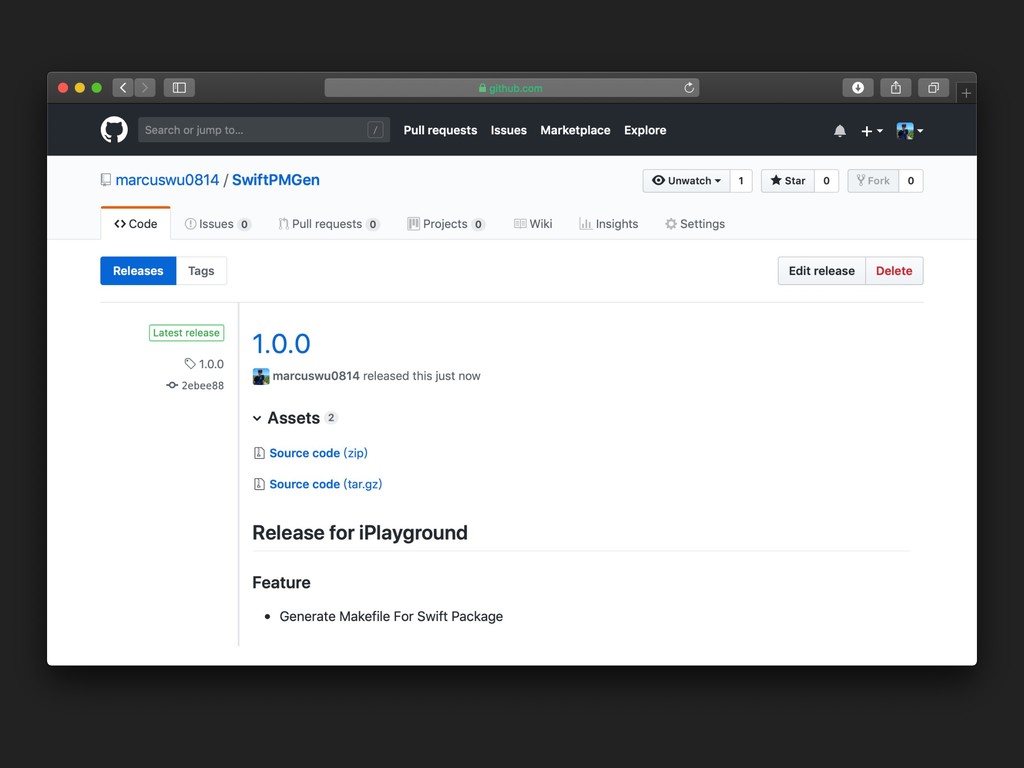
Task: Download Source code (tar.gz)
Action: (x=326, y=484)
